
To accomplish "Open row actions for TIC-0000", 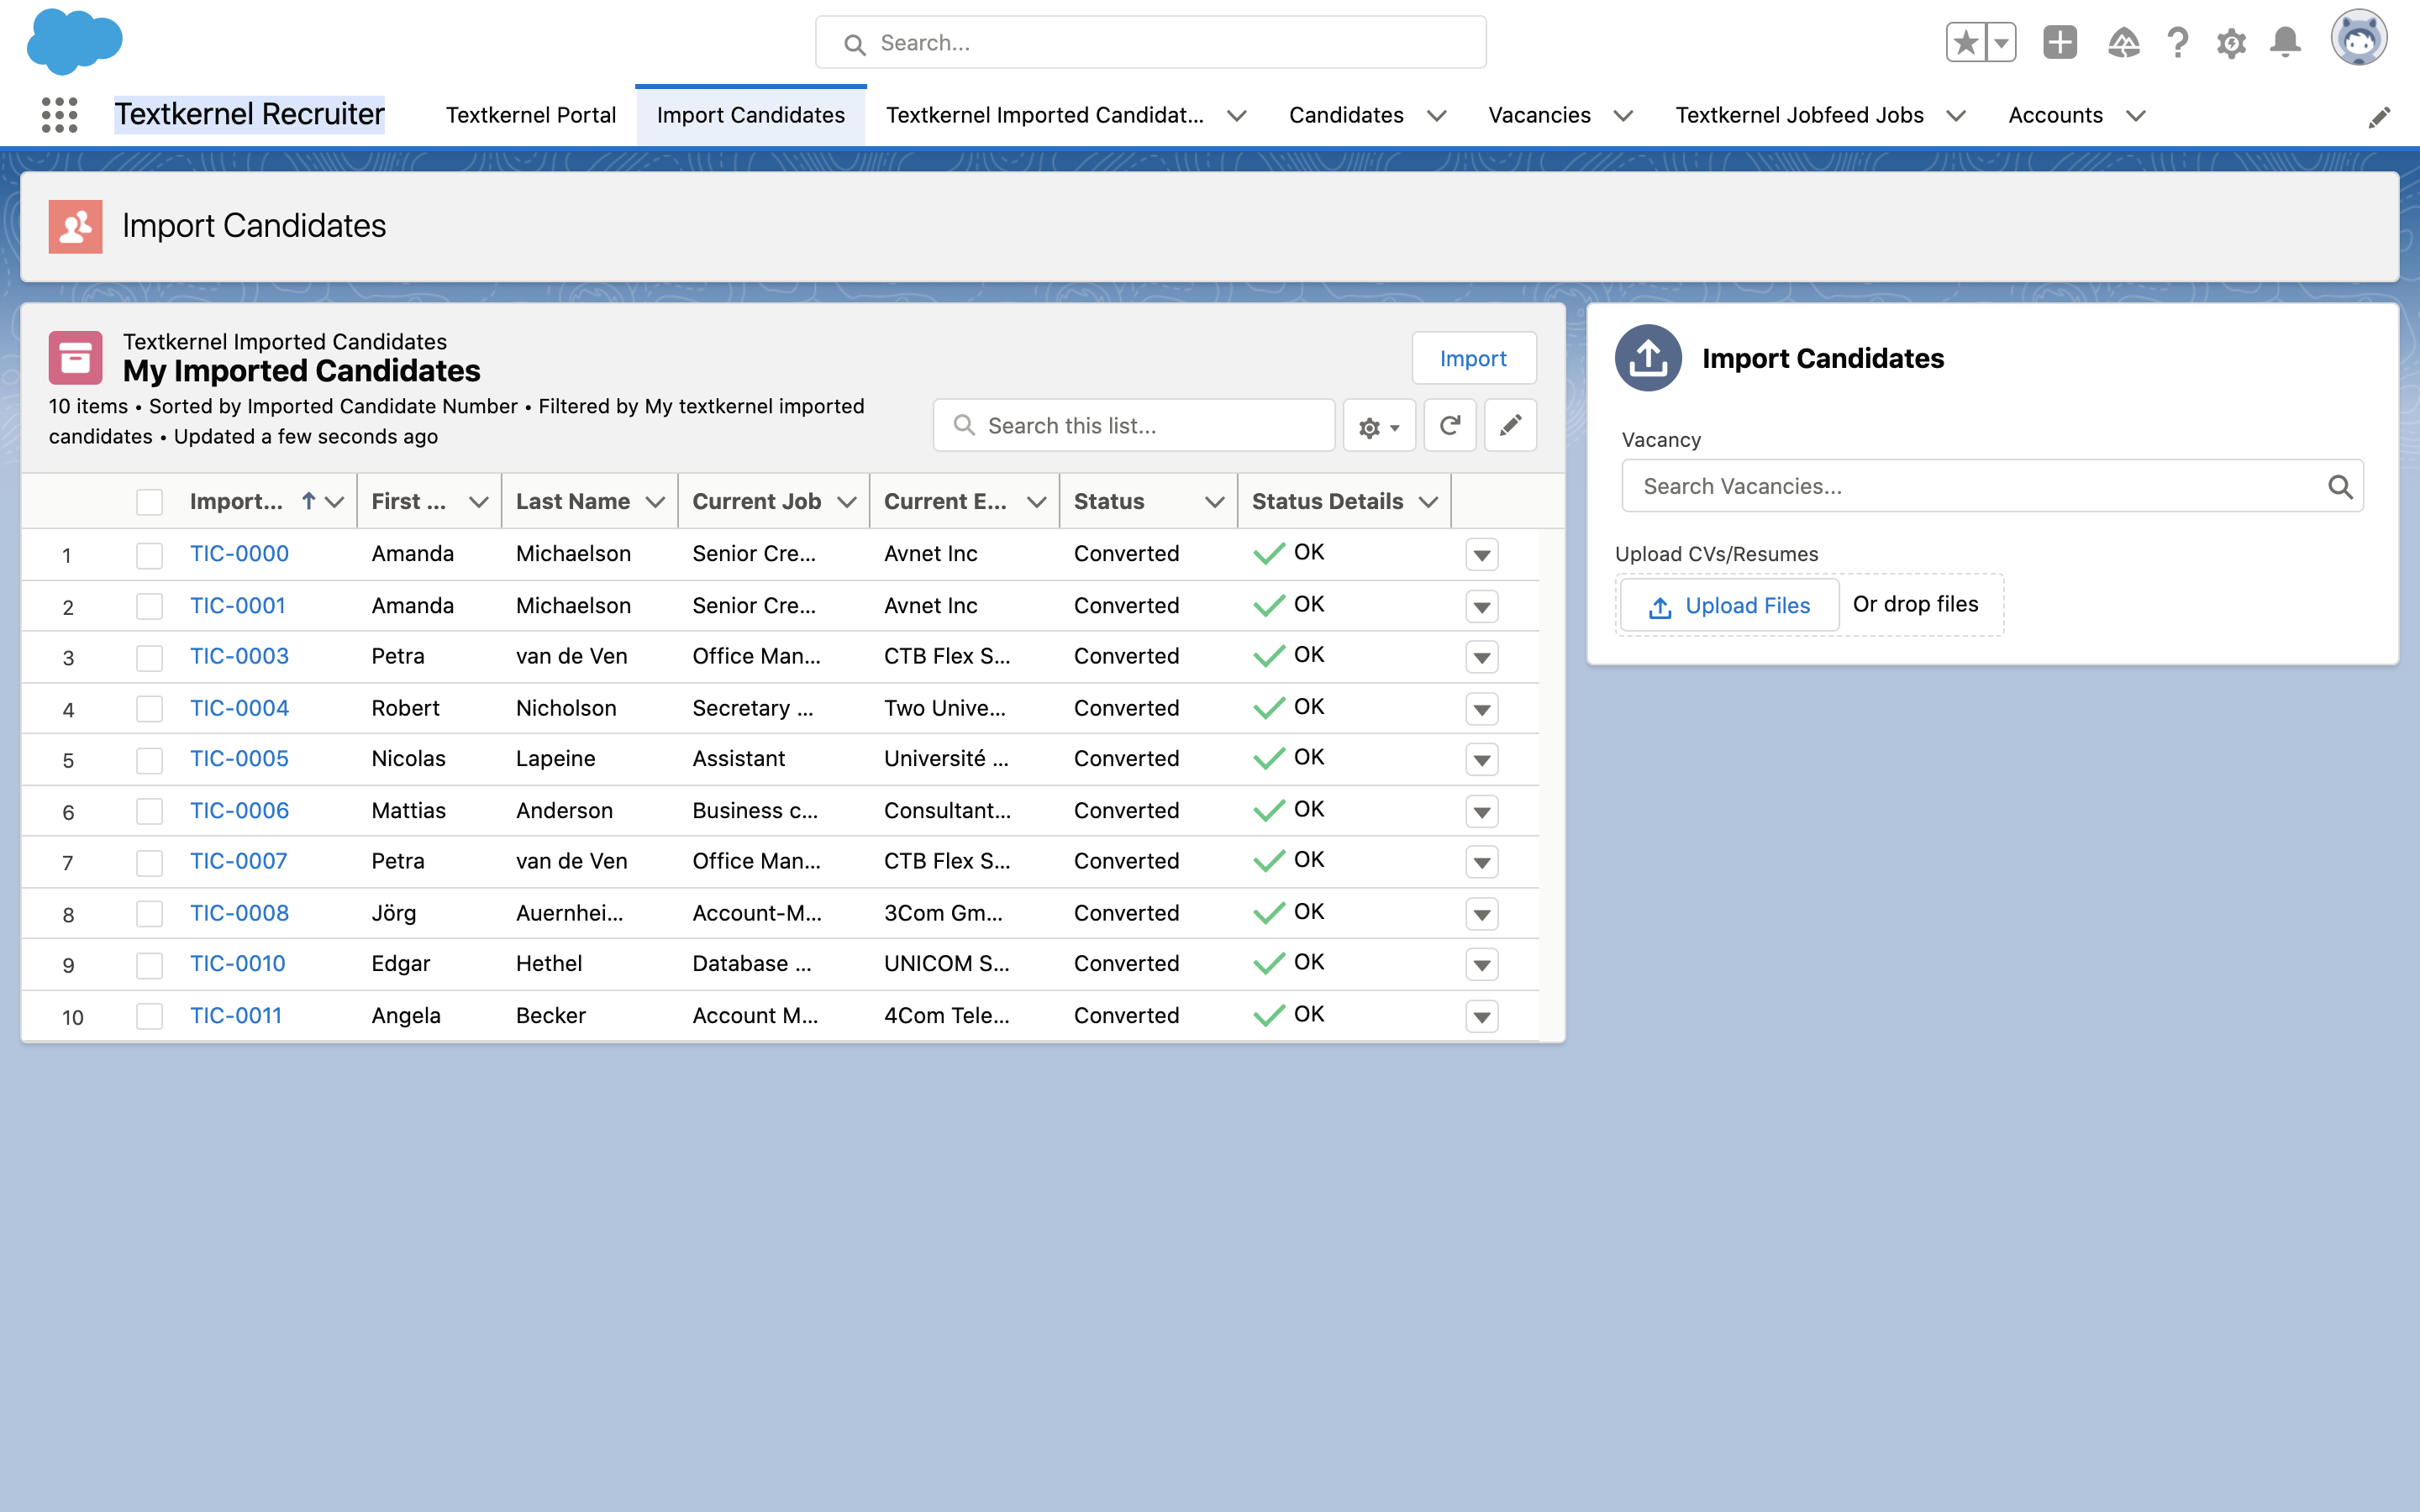I will click(x=1482, y=555).
